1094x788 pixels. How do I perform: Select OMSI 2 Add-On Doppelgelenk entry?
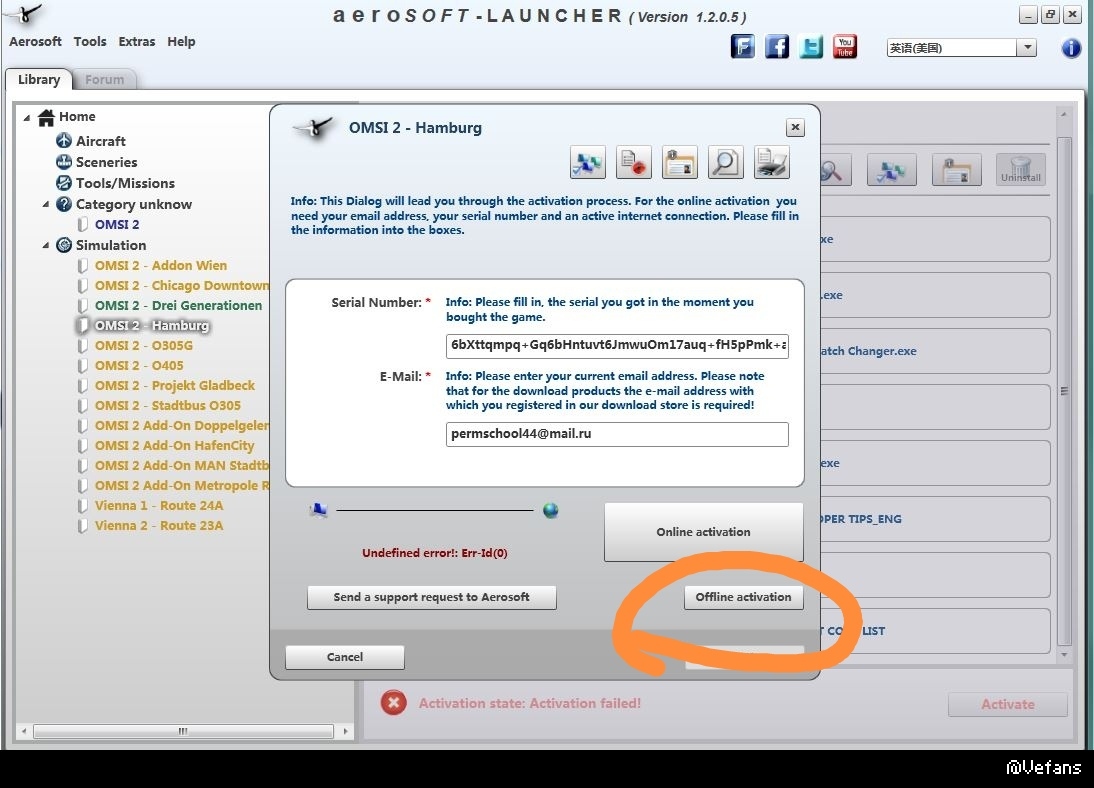tap(181, 426)
